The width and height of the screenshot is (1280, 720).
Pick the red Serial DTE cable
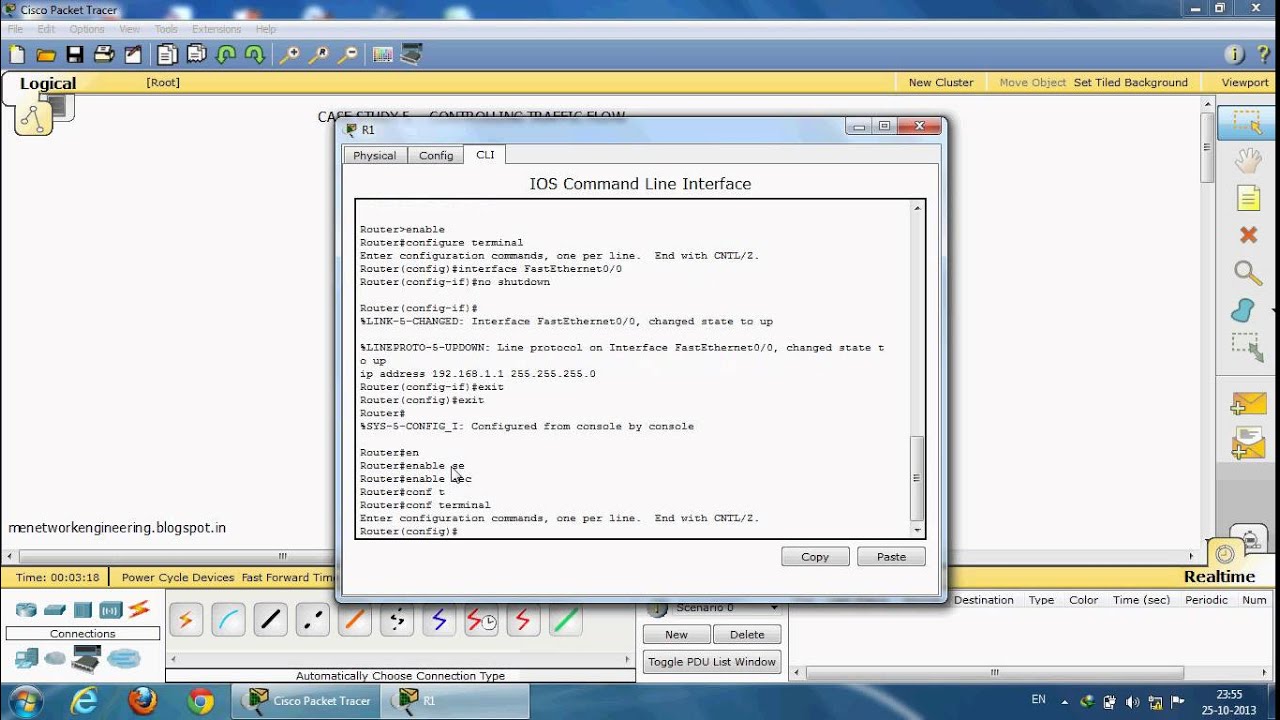(x=523, y=621)
